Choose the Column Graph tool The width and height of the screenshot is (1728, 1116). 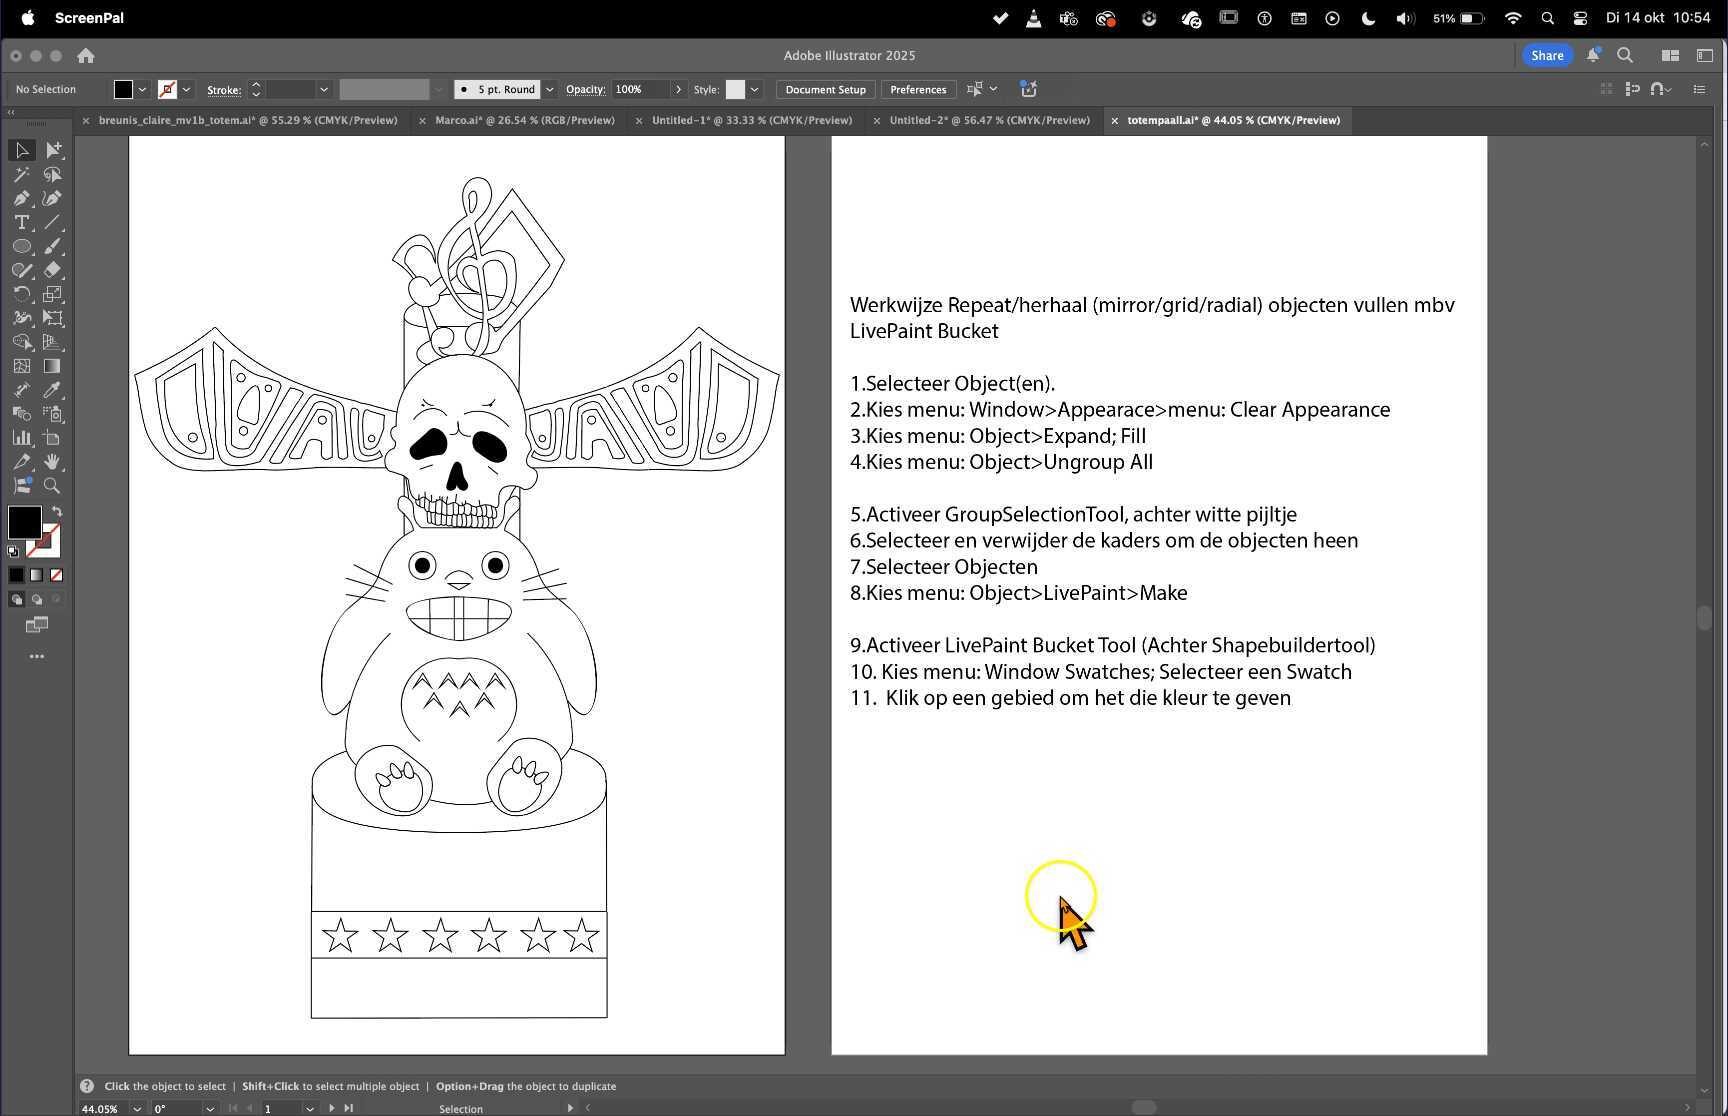tap(22, 438)
